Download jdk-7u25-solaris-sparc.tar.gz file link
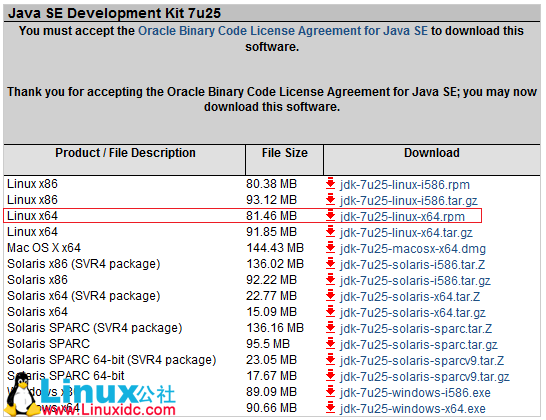The height and width of the screenshot is (420, 546). point(419,345)
